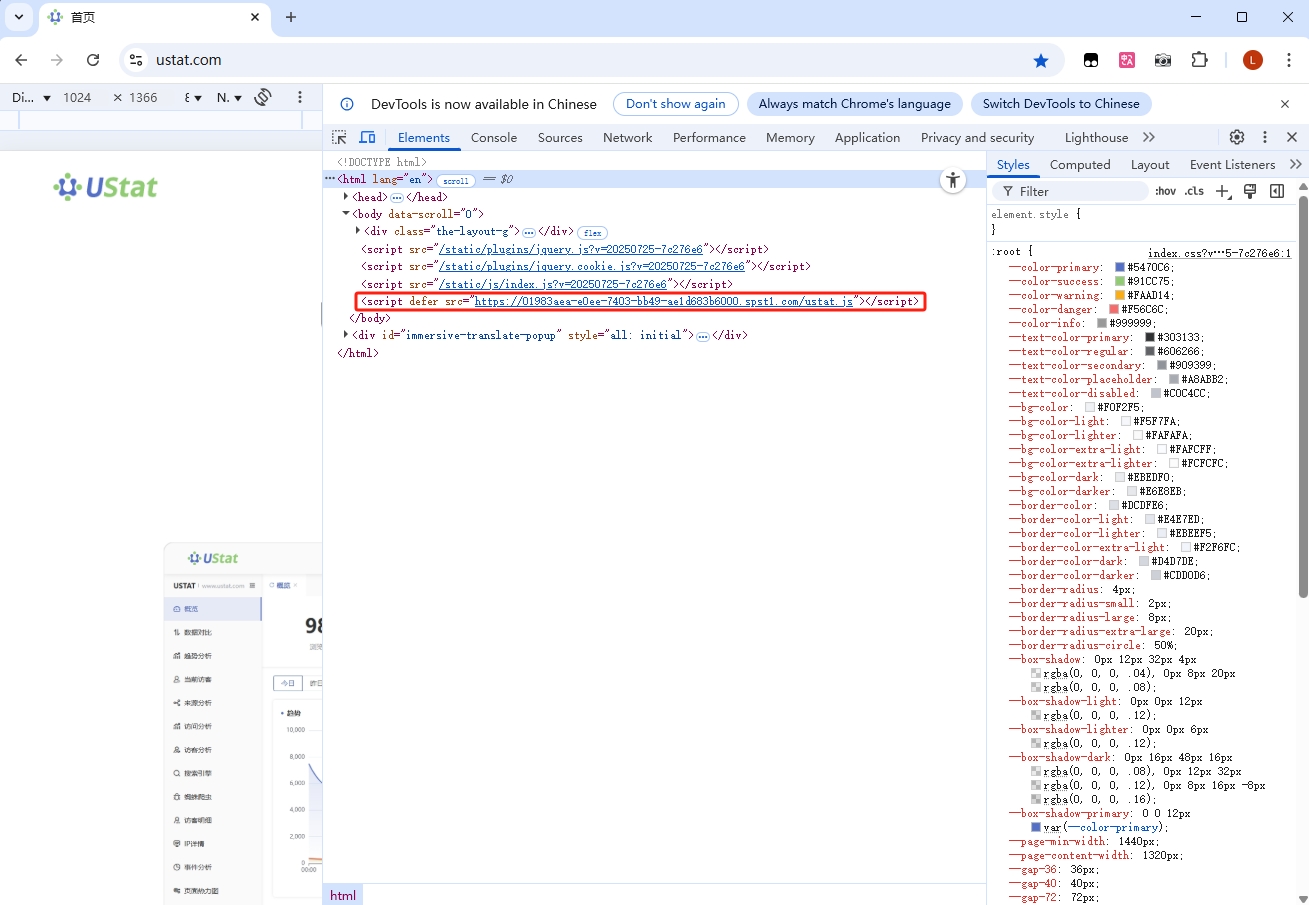Viewport: 1309px width, 905px height.
Task: Bookmark this page star icon
Action: [1041, 60]
